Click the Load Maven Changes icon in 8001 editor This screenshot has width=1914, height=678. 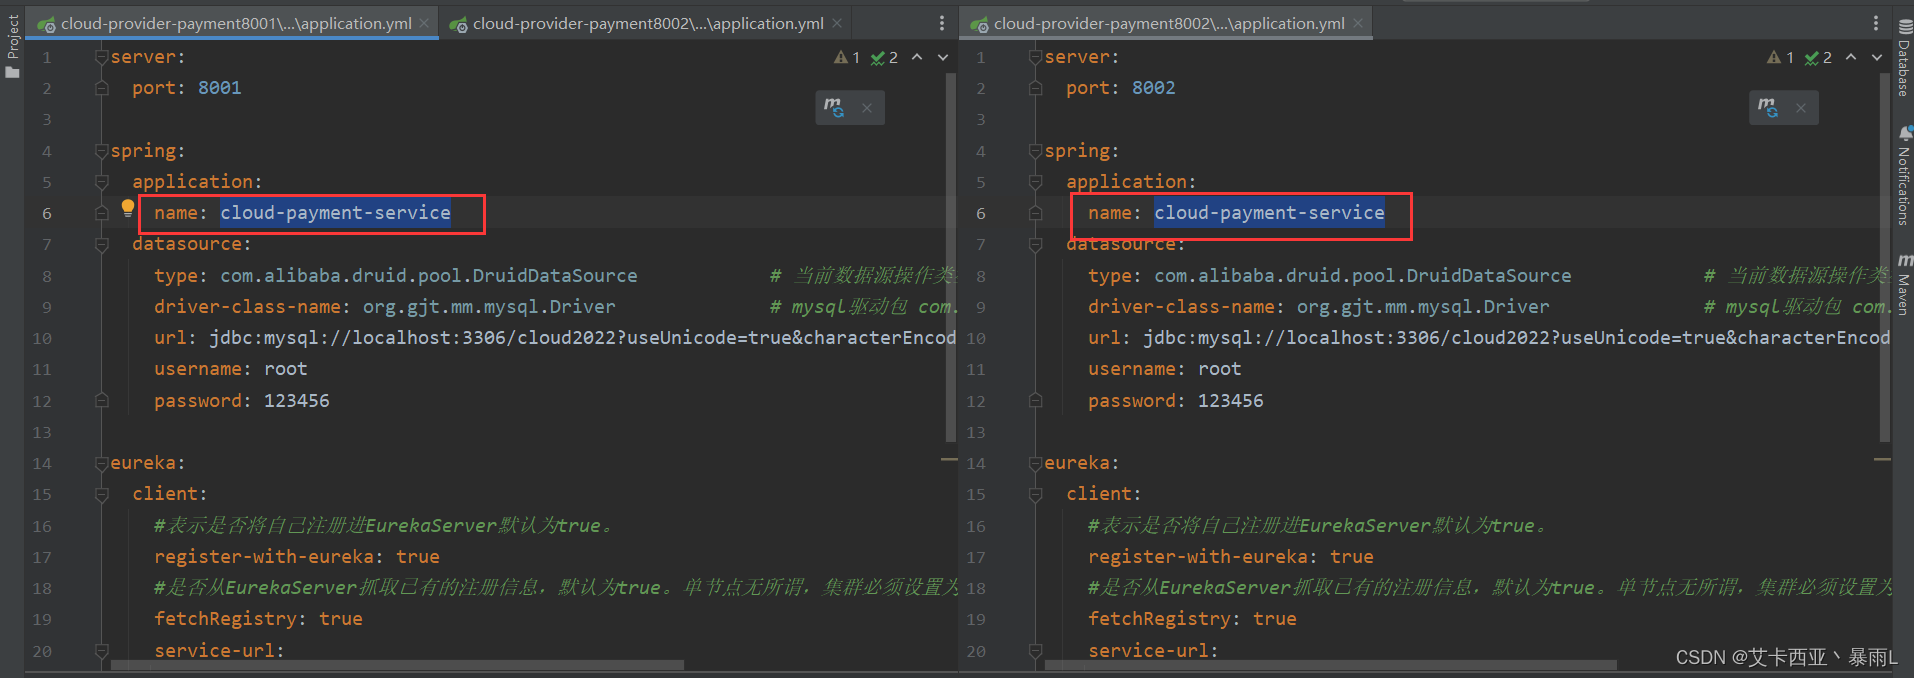coord(834,107)
